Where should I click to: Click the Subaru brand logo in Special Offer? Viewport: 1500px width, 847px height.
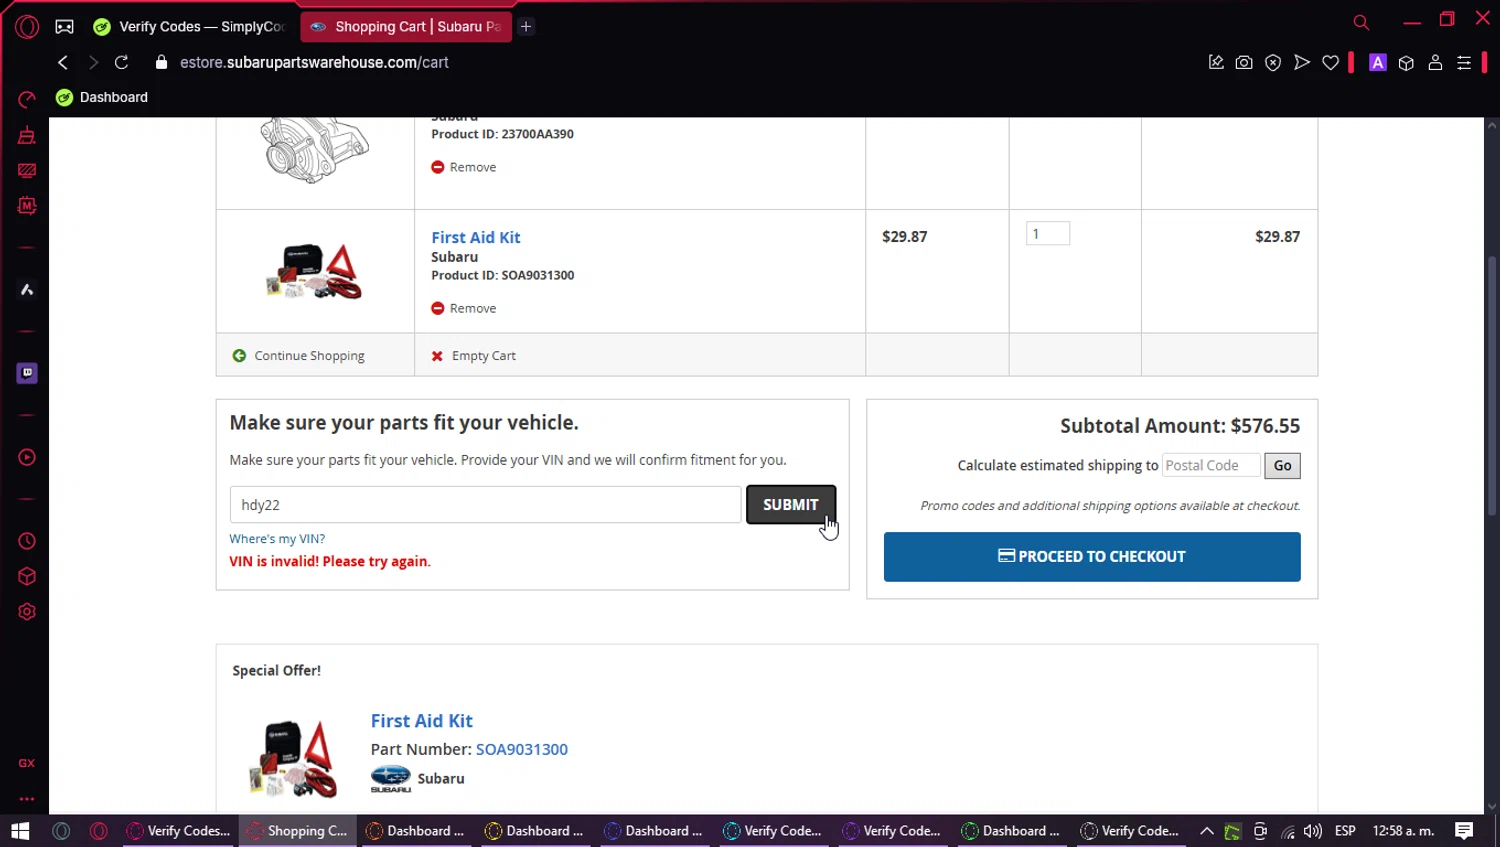(391, 779)
